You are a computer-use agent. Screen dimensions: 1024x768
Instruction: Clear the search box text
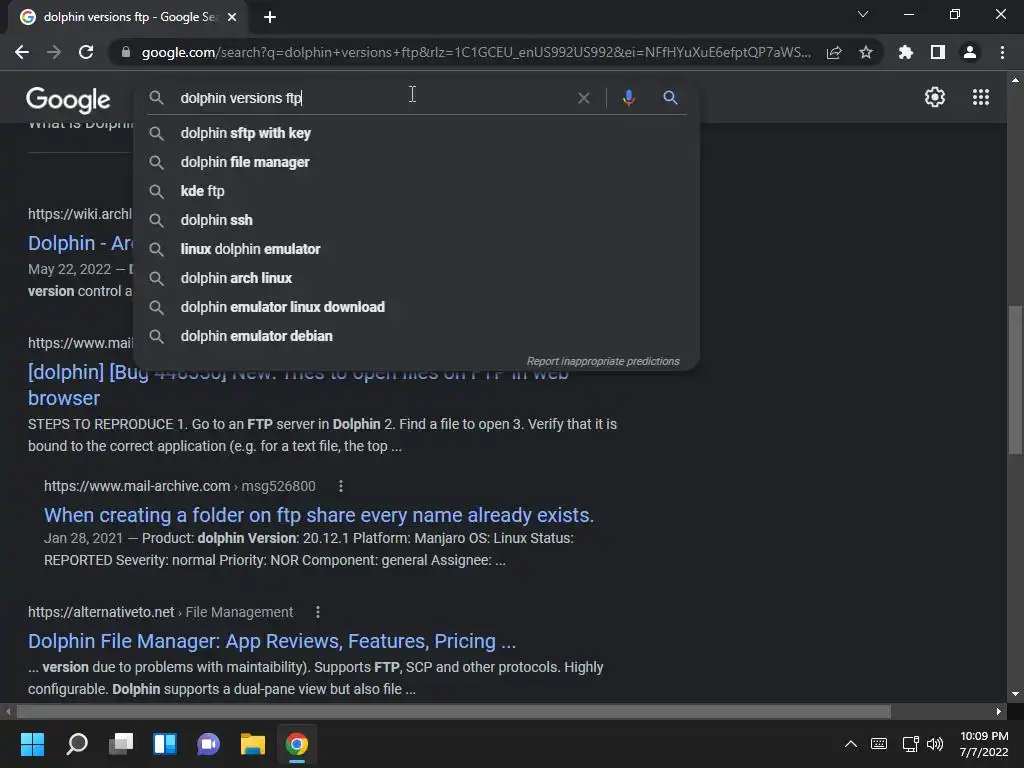[584, 98]
